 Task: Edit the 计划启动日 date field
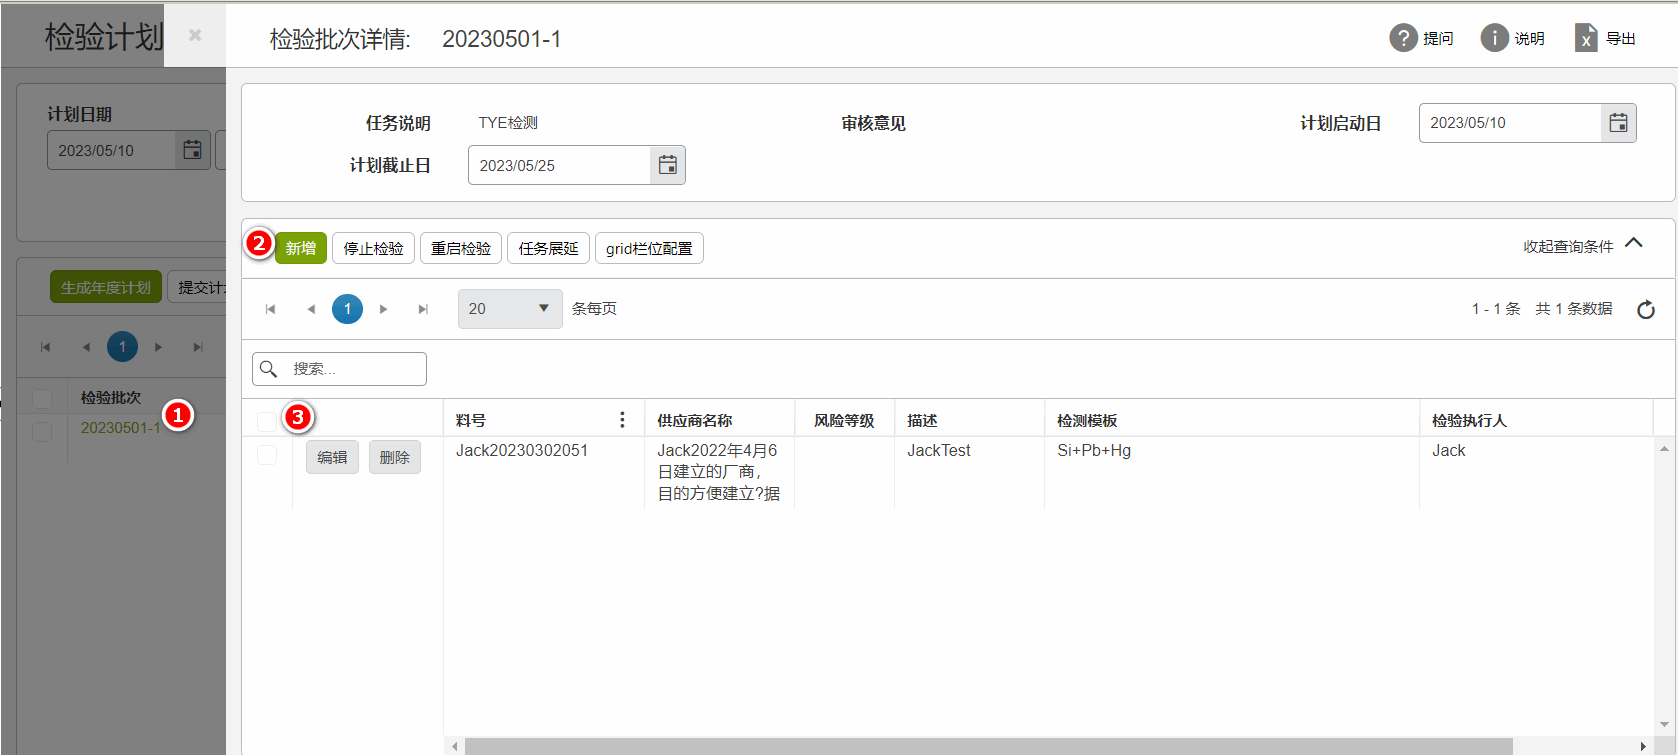point(1510,123)
